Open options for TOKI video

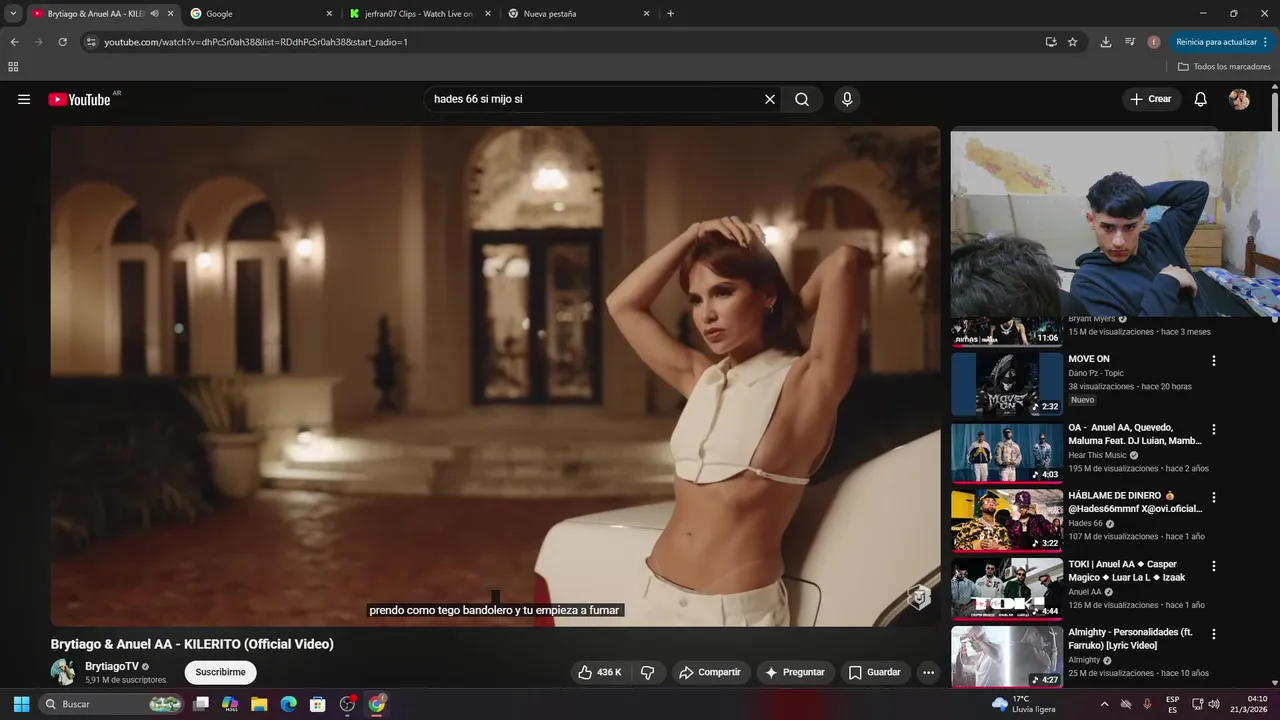pos(1214,566)
